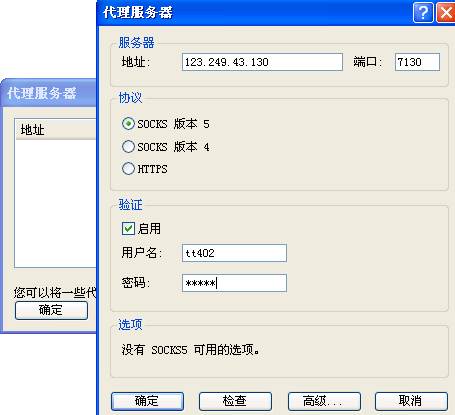Click the server 地址 input field
Screen dimensions: 455x415
[262, 62]
